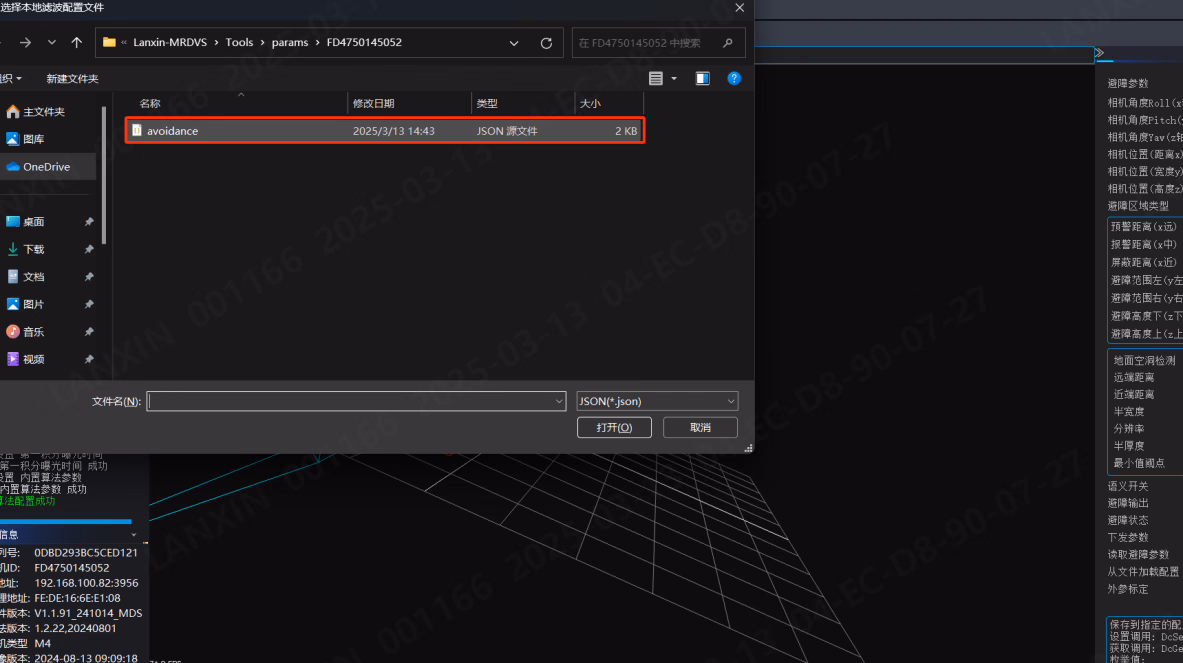Viewport: 1183px width, 663px height.
Task: Refresh the current folder
Action: (x=546, y=43)
